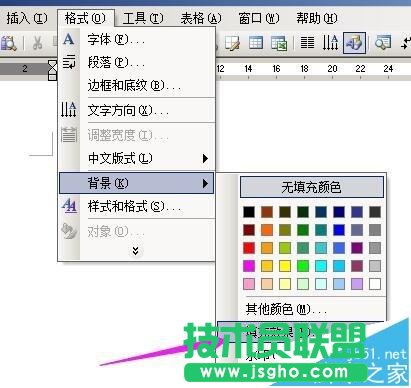This screenshot has width=411, height=388.
Task: Click ruler mark labeled 20
Action: click(332, 69)
